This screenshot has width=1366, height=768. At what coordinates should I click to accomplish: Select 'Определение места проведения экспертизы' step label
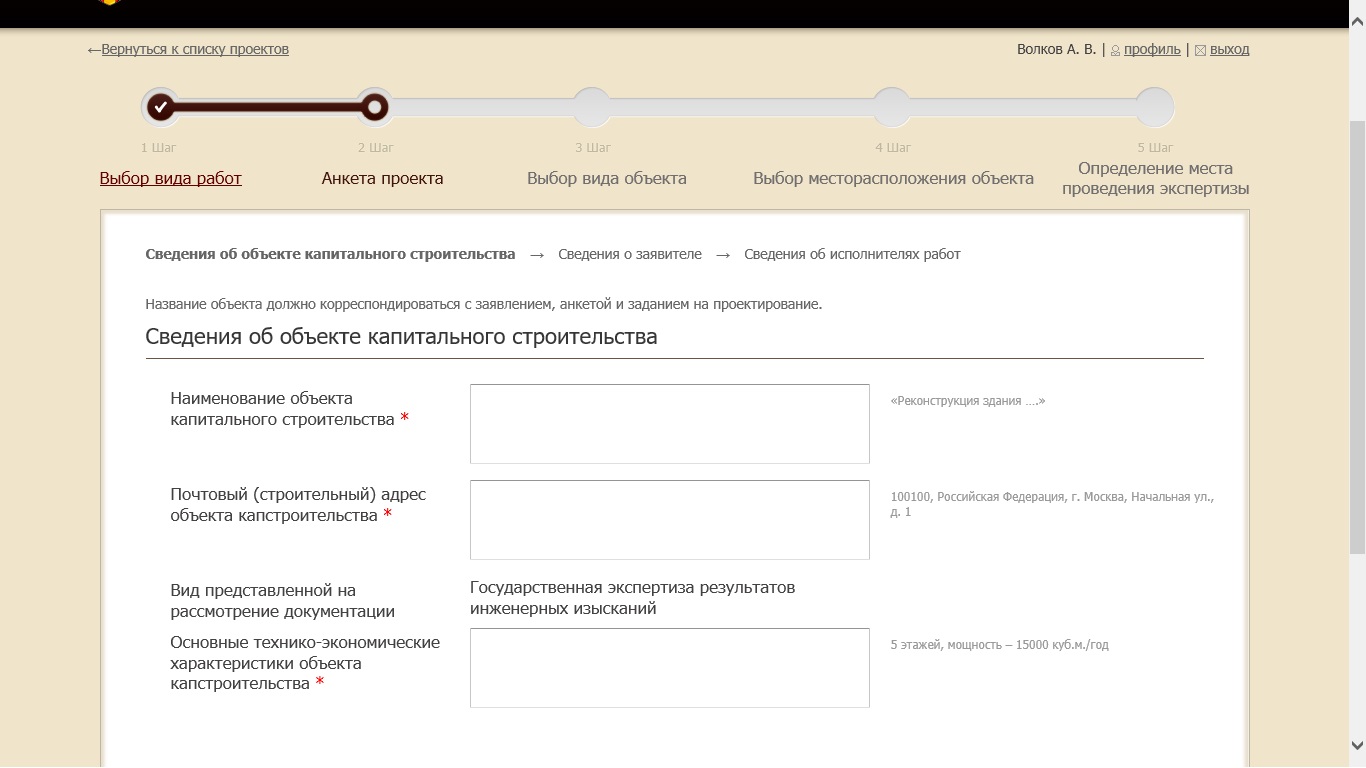pos(1156,178)
